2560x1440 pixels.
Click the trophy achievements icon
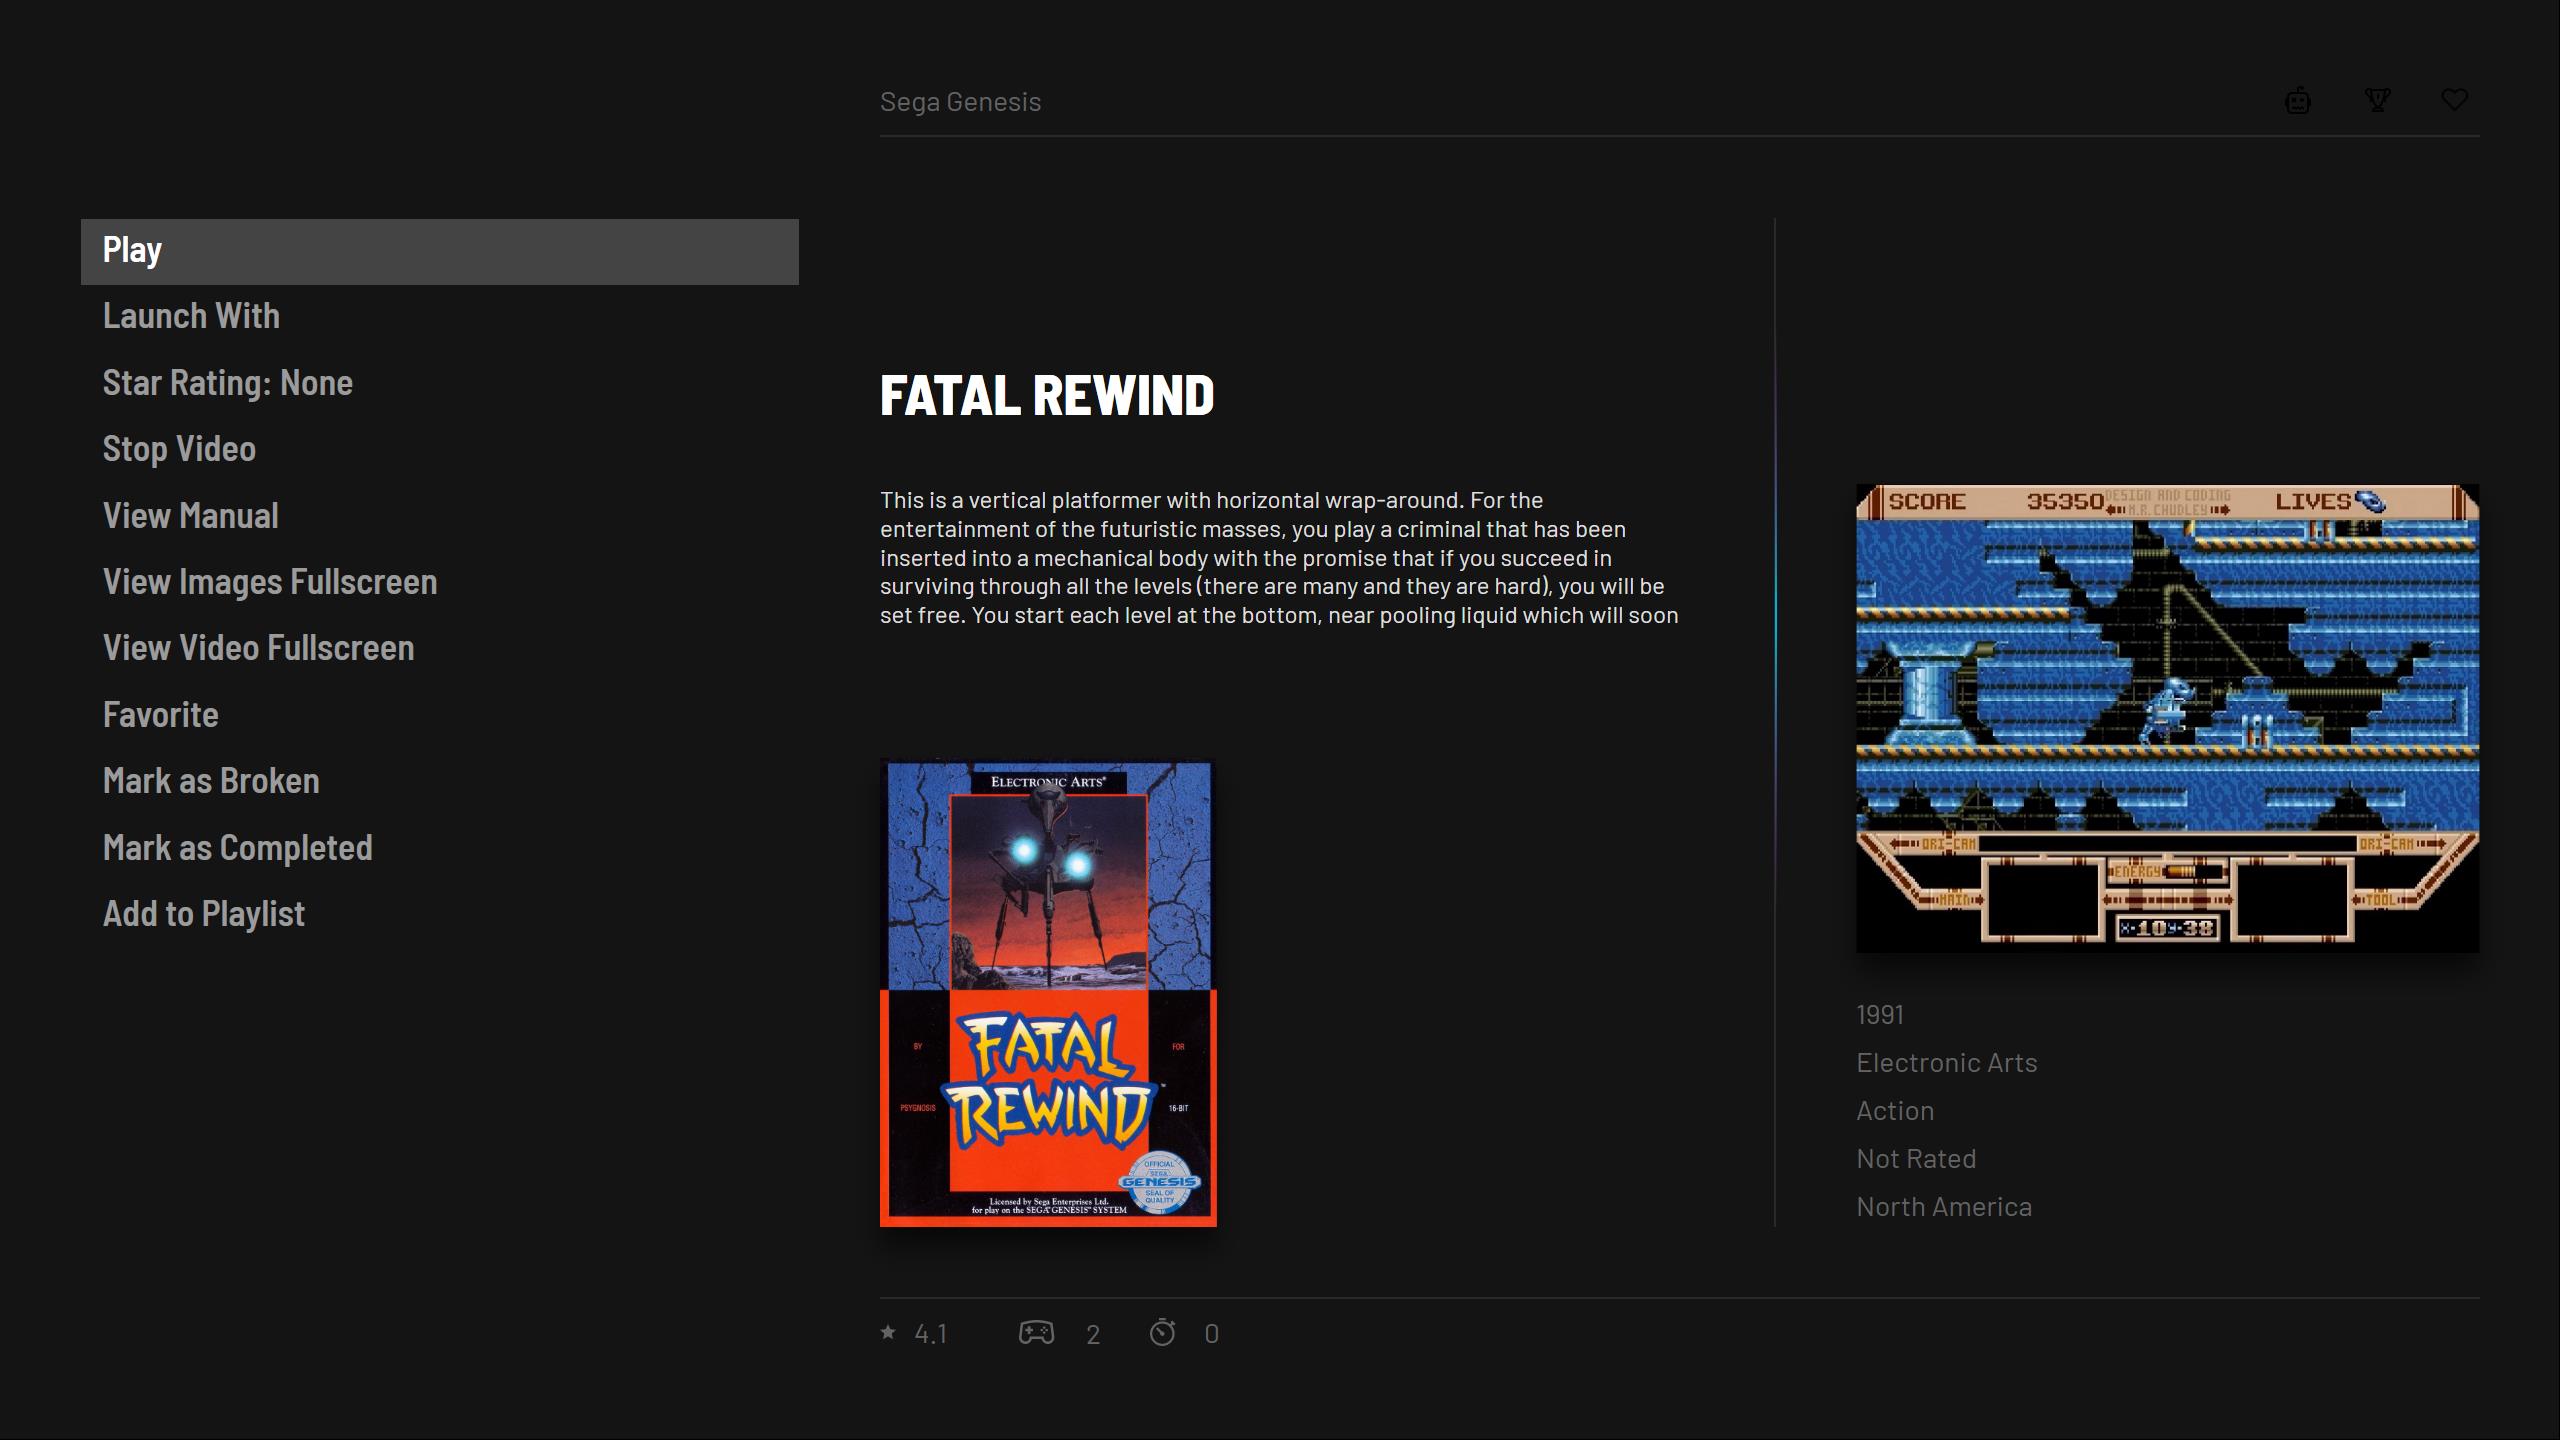click(2377, 100)
